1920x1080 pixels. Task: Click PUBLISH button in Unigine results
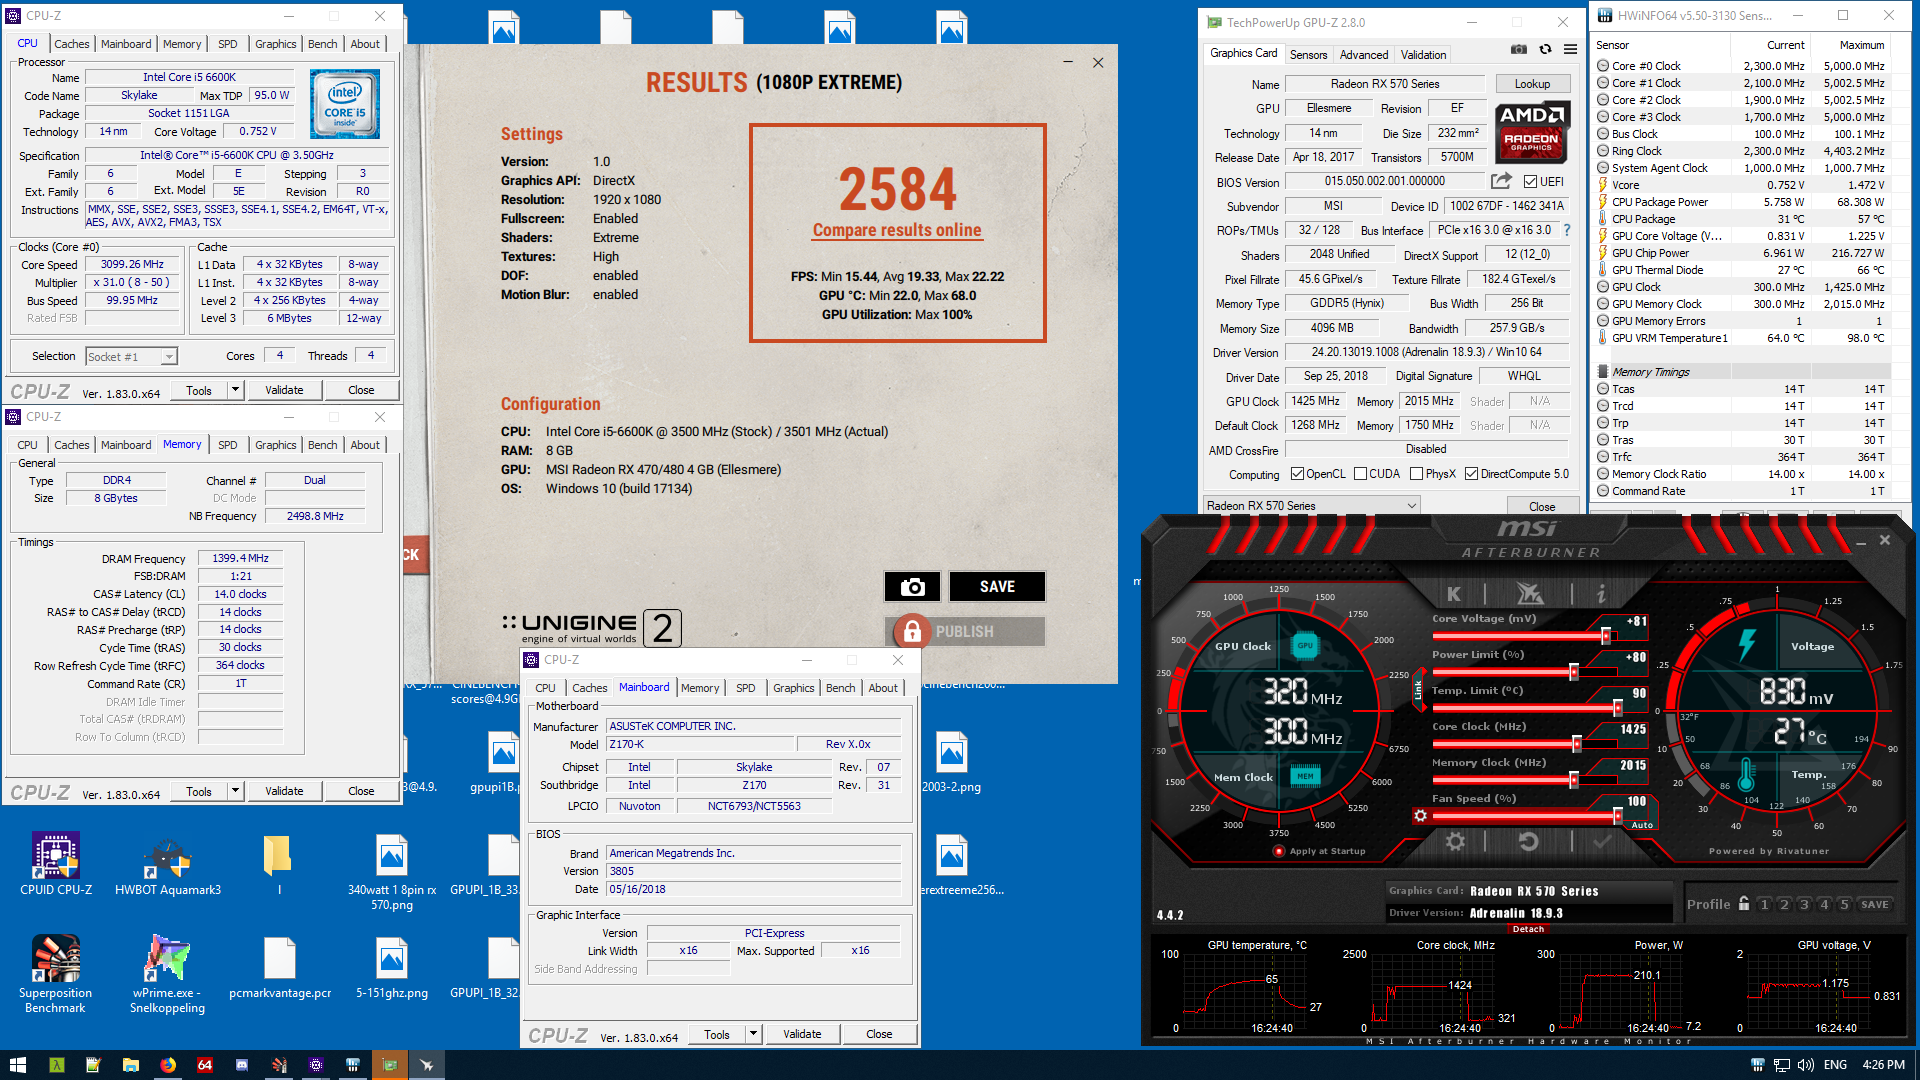[x=965, y=632]
